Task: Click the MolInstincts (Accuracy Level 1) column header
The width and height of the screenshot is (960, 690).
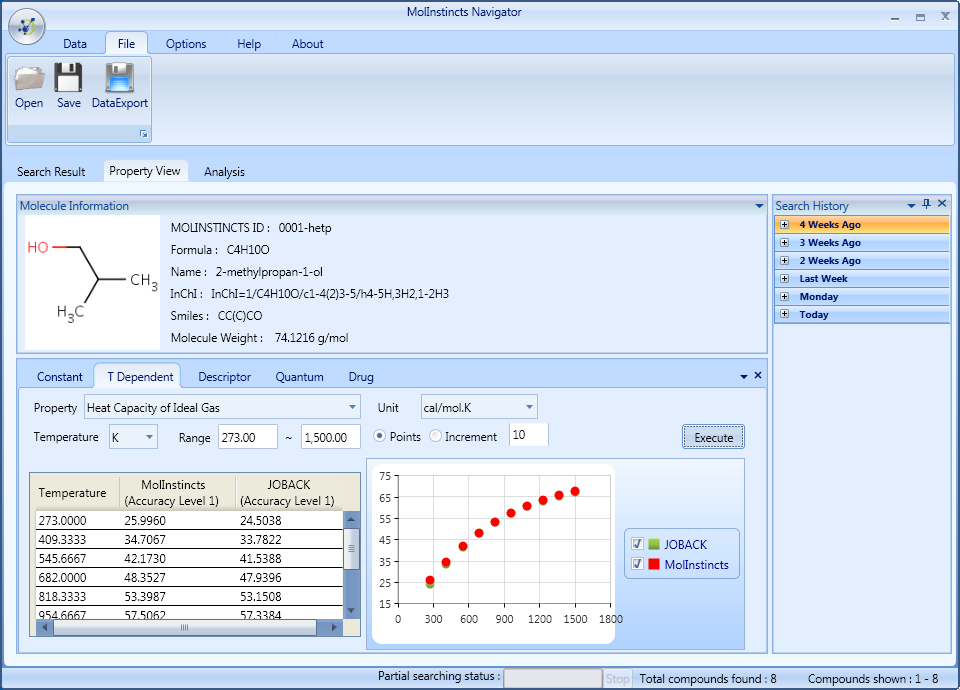Action: [x=177, y=492]
